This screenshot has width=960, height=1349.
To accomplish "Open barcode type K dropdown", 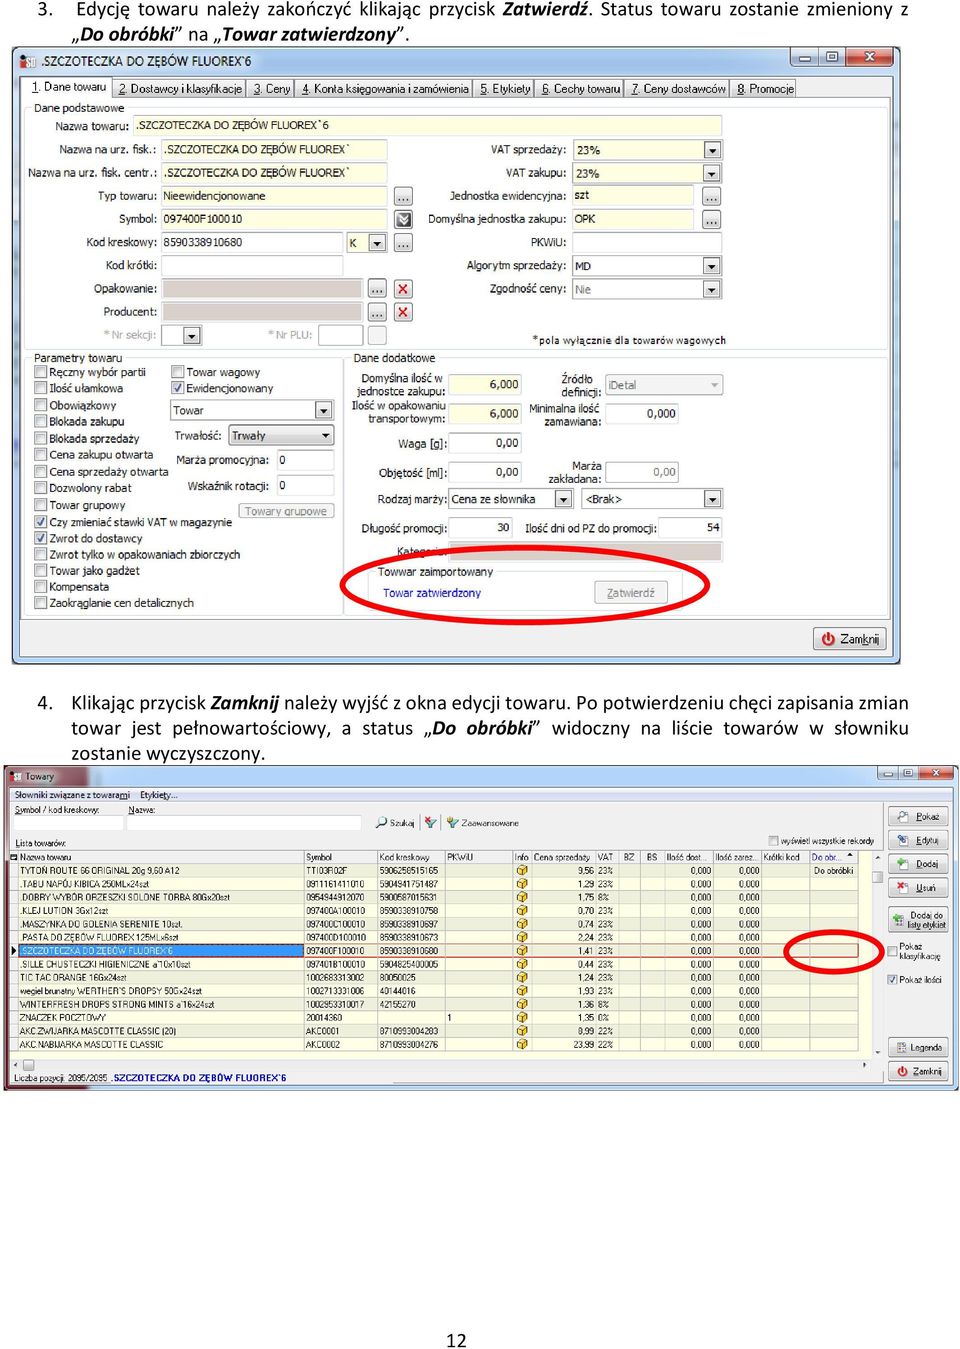I will [x=377, y=243].
